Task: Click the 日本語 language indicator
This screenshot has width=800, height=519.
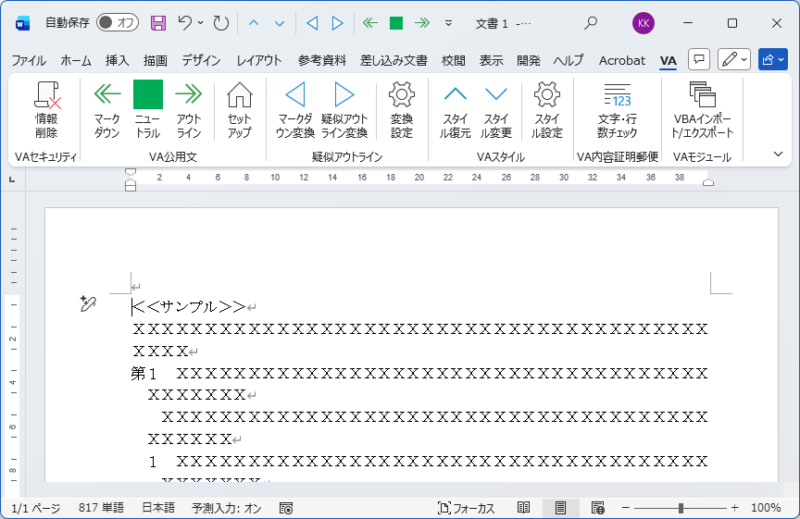Action: pyautogui.click(x=158, y=508)
